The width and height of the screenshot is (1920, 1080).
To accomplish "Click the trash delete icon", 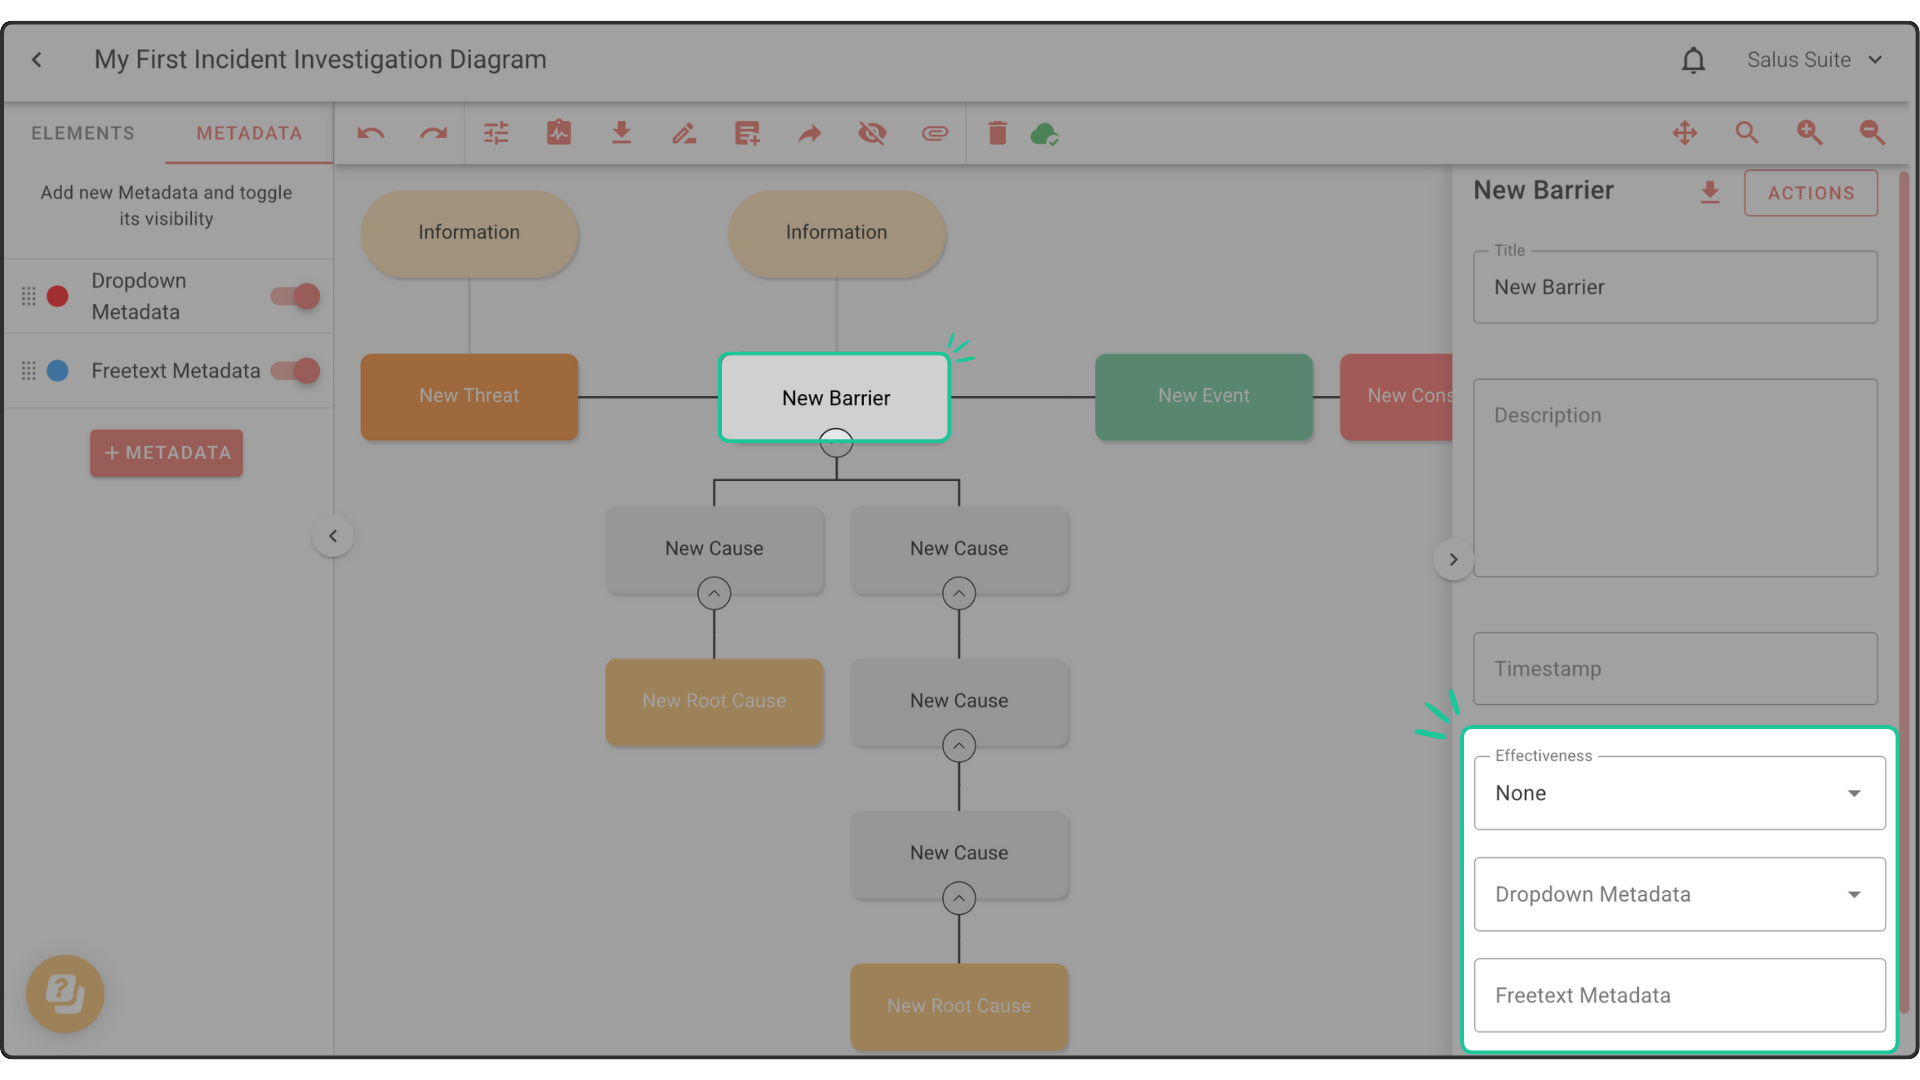I will 997,133.
